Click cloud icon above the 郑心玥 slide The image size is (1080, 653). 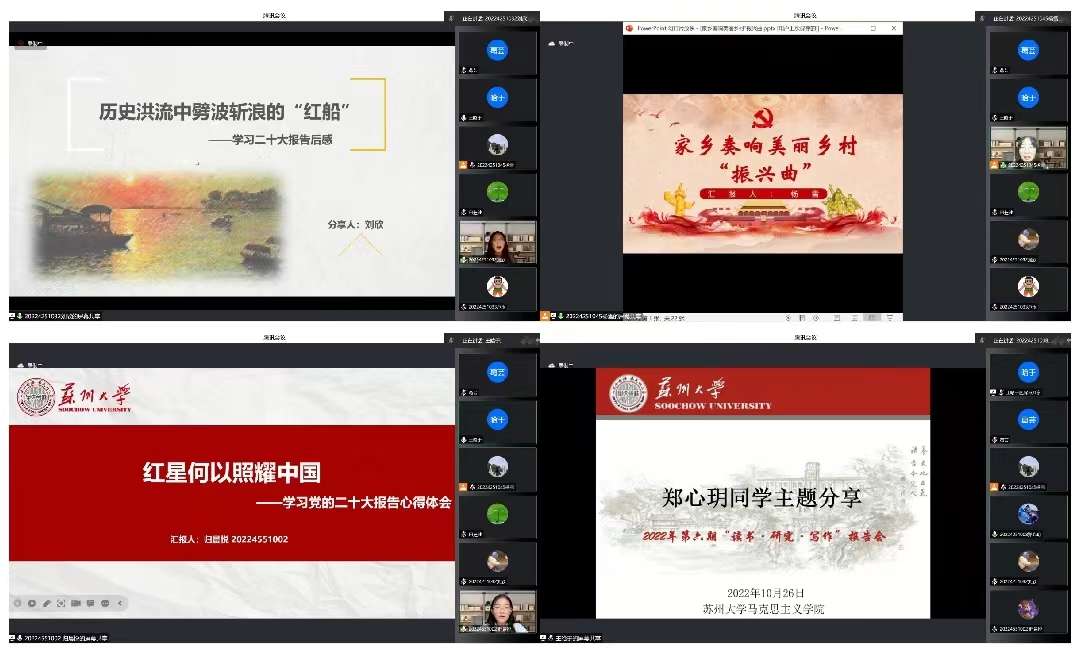(x=551, y=366)
